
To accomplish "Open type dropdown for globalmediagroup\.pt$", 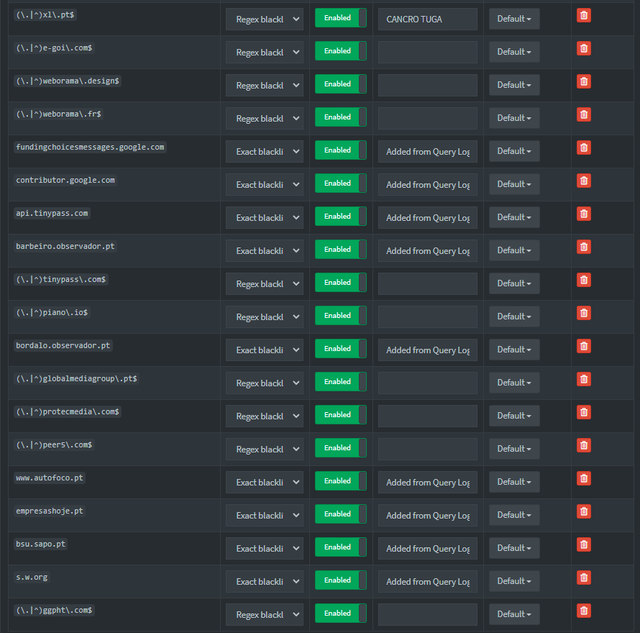I will [264, 383].
